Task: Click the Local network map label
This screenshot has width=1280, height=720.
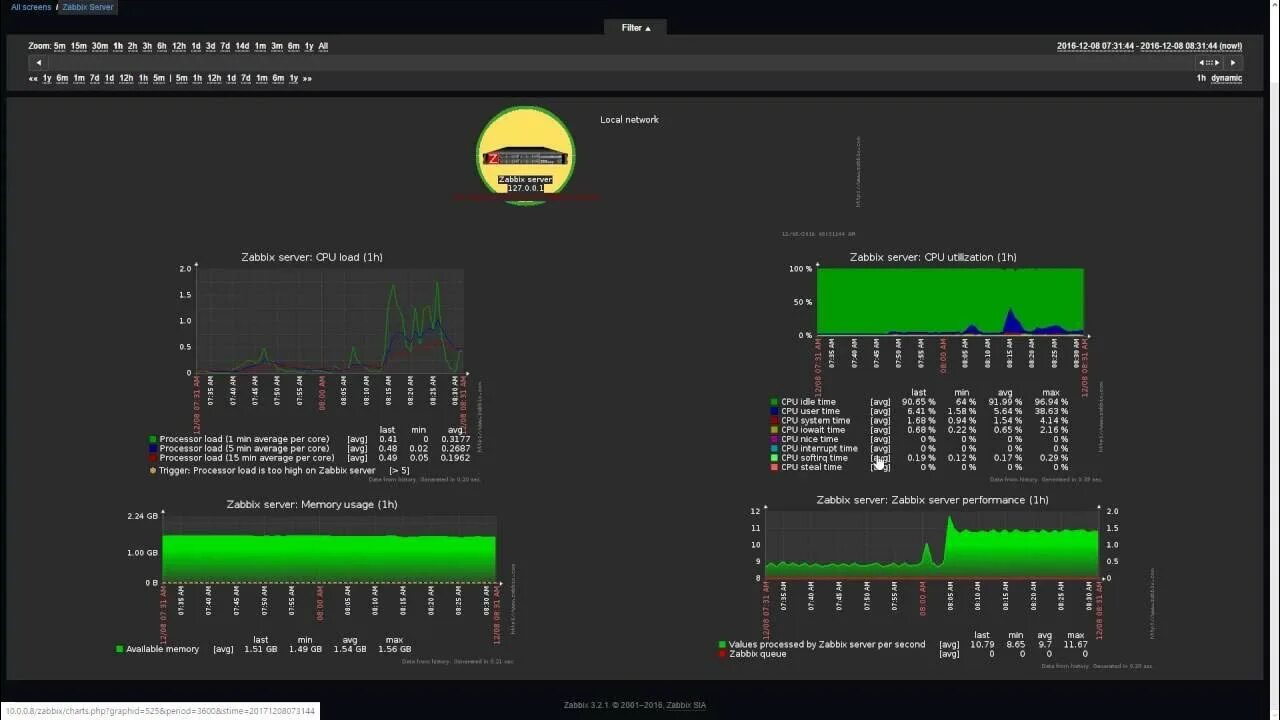Action: [x=629, y=120]
